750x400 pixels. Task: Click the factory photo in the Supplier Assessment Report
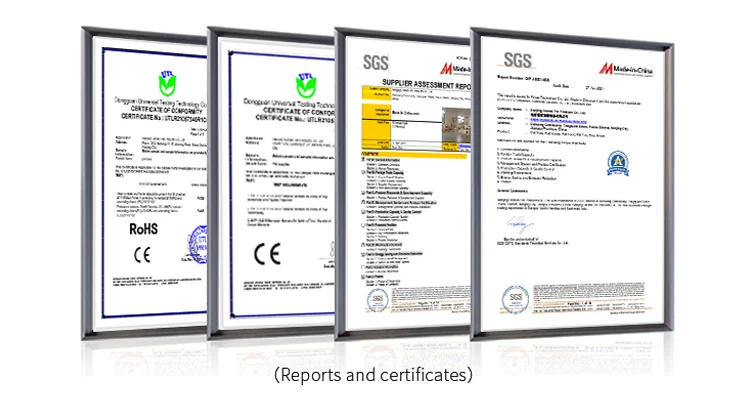coord(456,125)
